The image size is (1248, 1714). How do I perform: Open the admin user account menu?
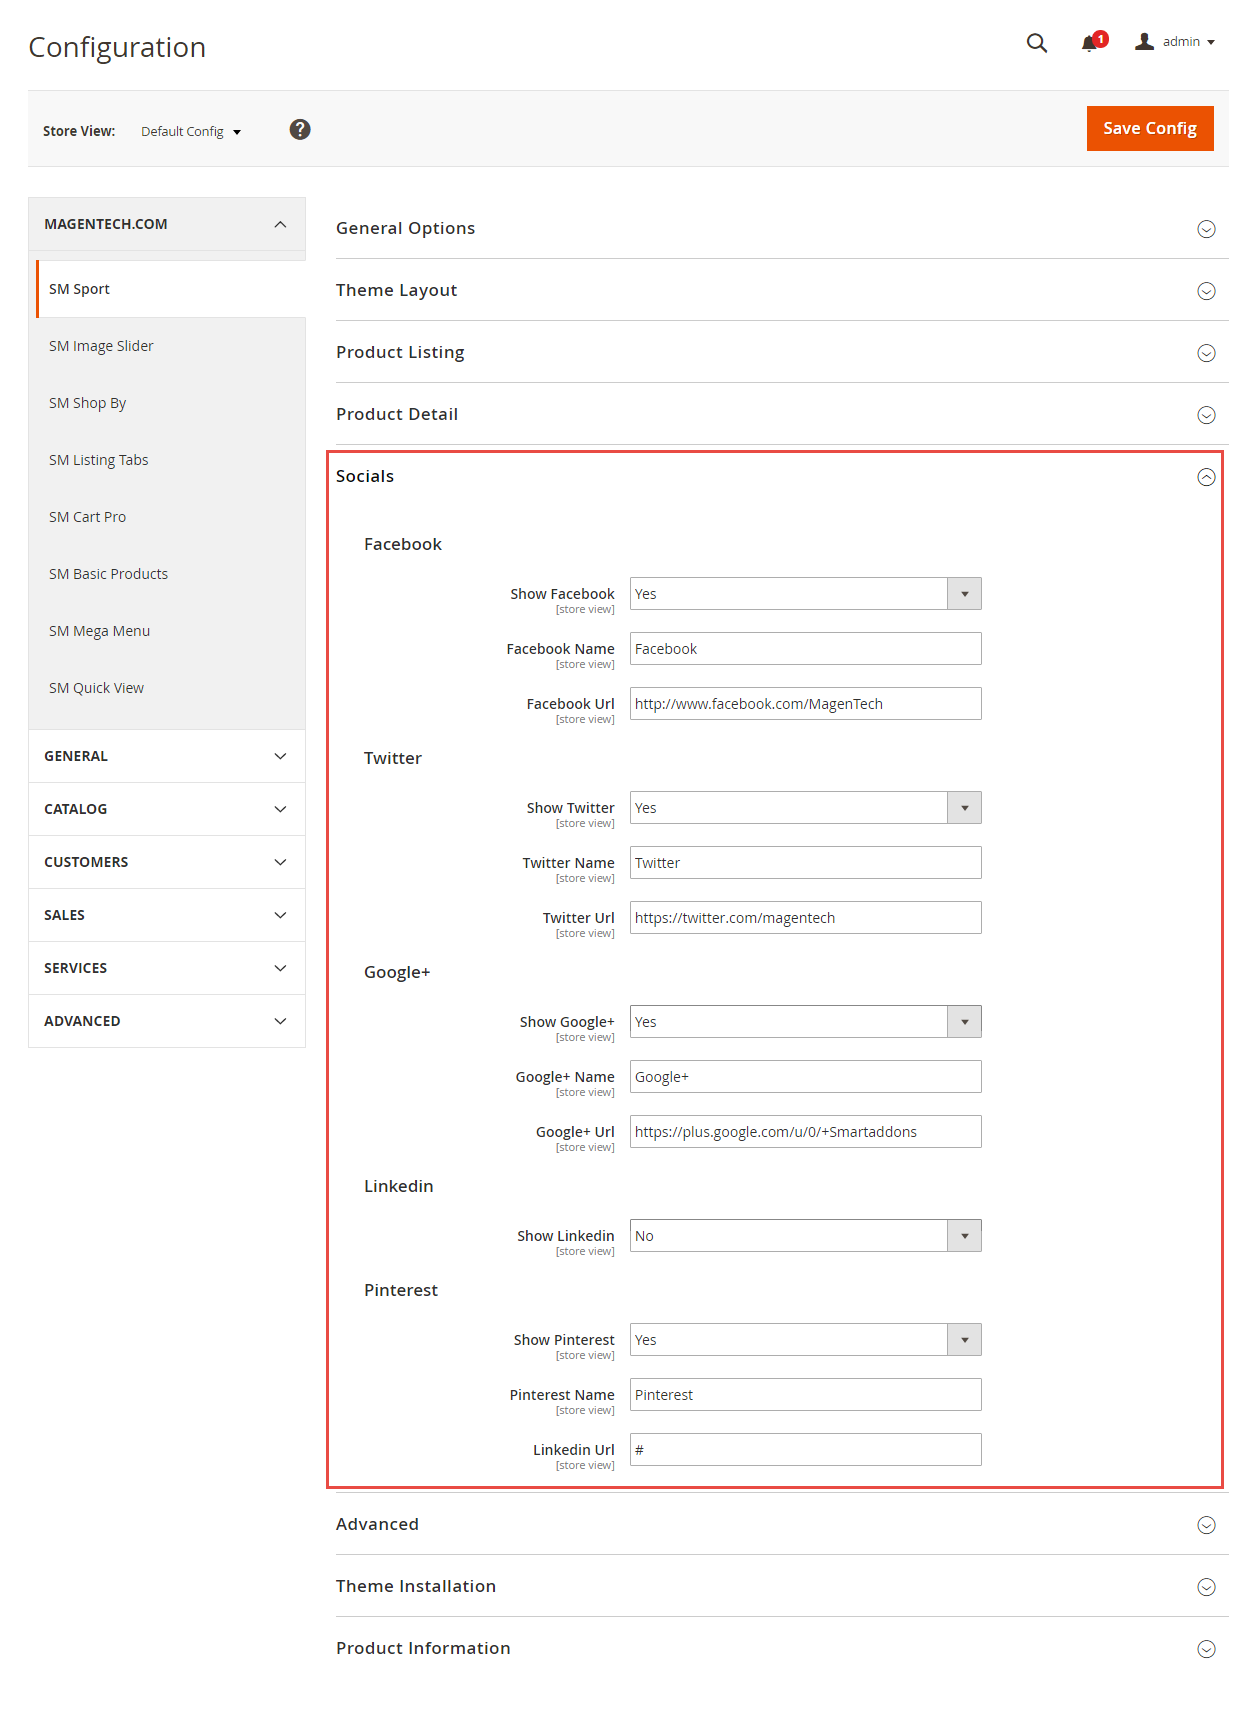pos(1175,42)
